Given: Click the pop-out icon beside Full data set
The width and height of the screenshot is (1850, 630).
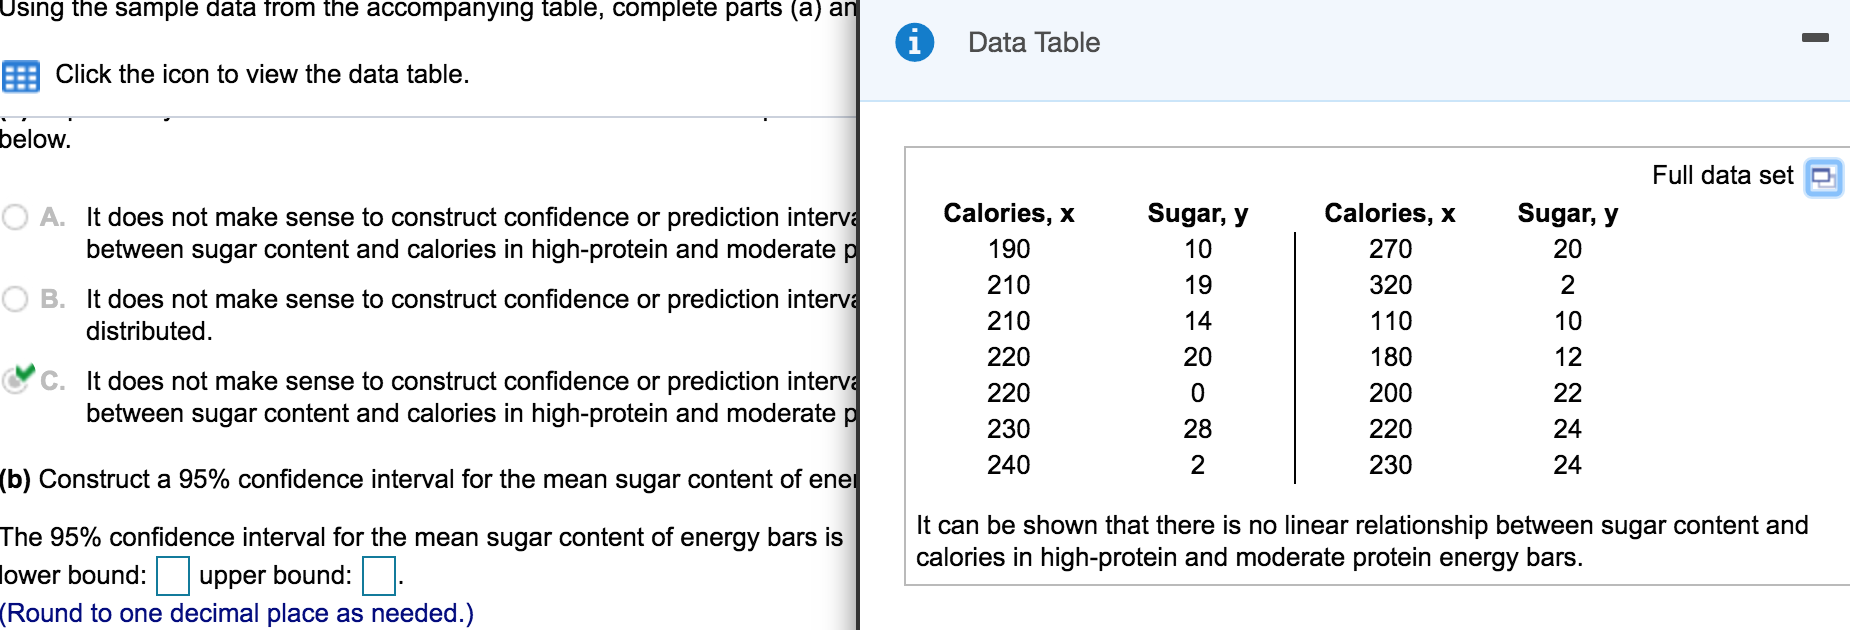Looking at the screenshot, I should pyautogui.click(x=1824, y=175).
